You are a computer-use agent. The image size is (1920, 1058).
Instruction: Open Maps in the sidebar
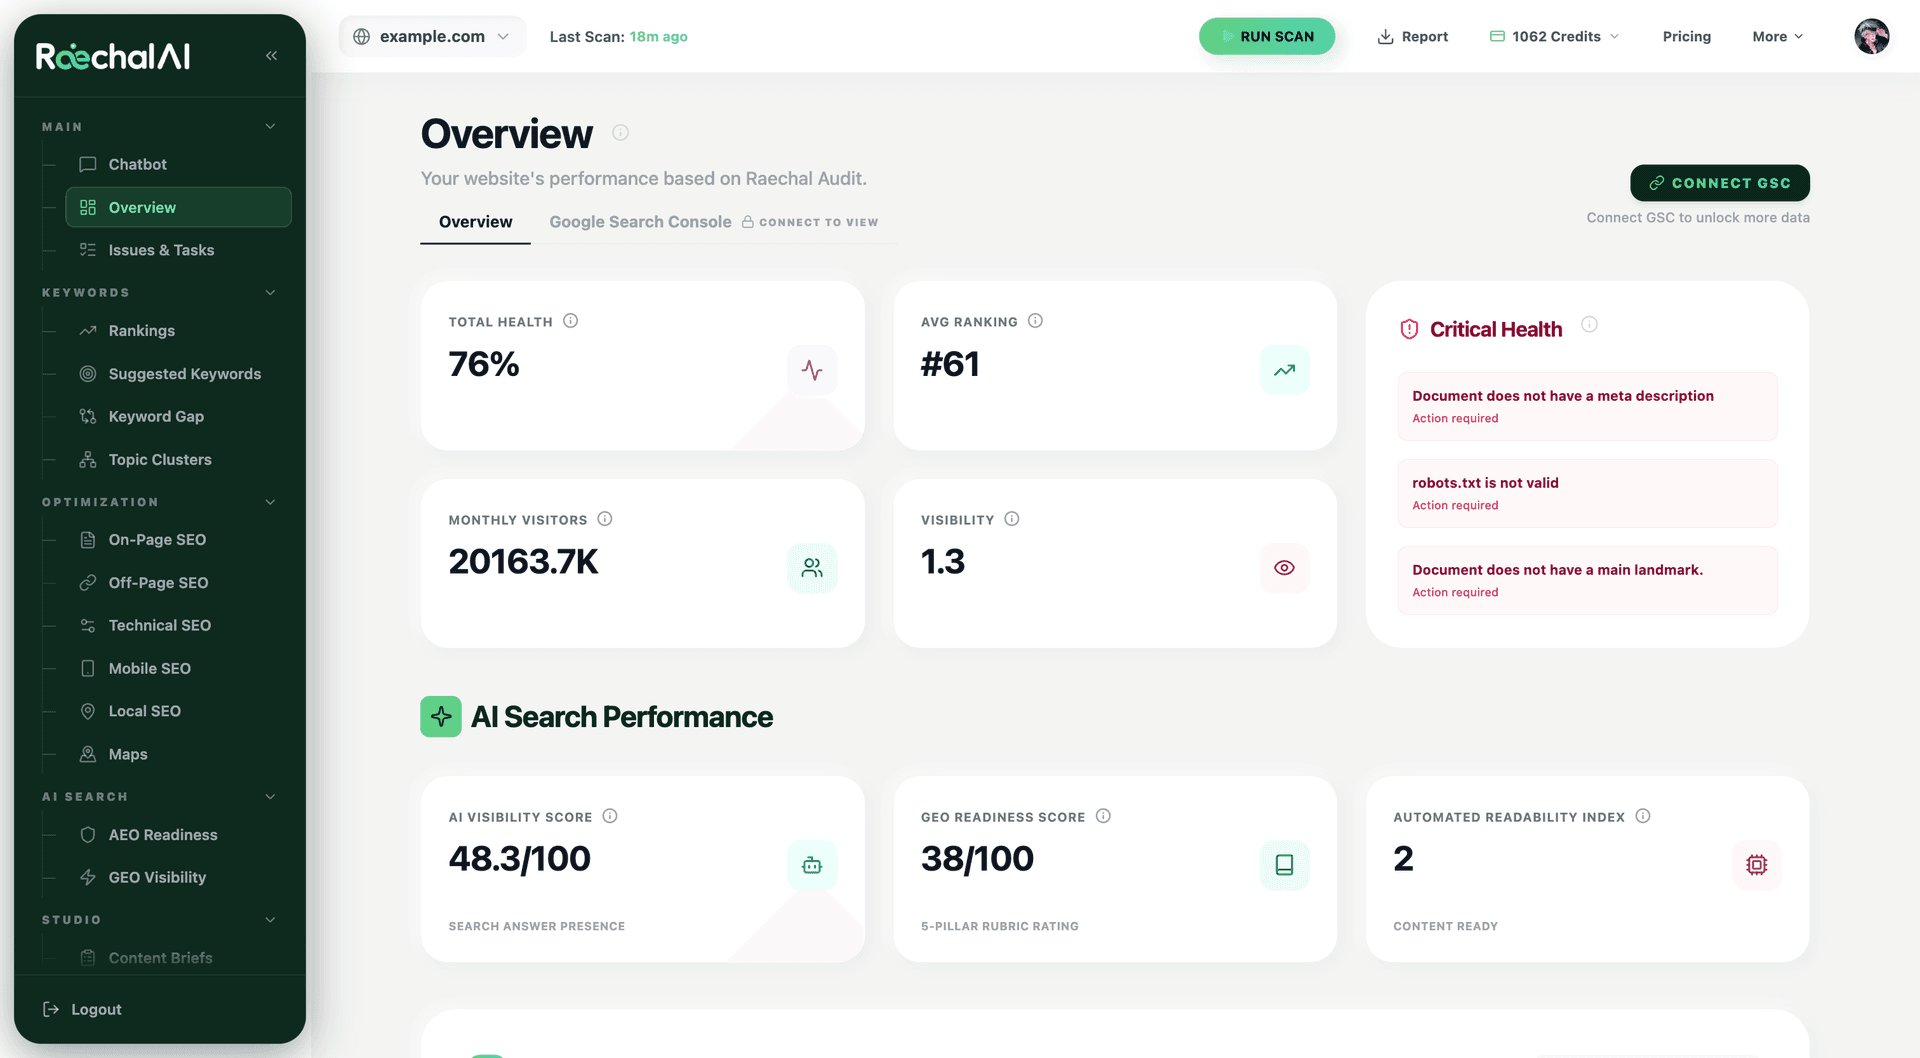(x=178, y=754)
